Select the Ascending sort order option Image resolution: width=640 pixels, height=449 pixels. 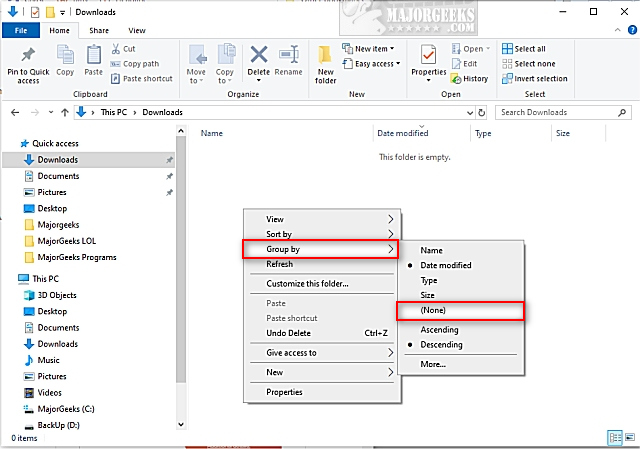[441, 329]
